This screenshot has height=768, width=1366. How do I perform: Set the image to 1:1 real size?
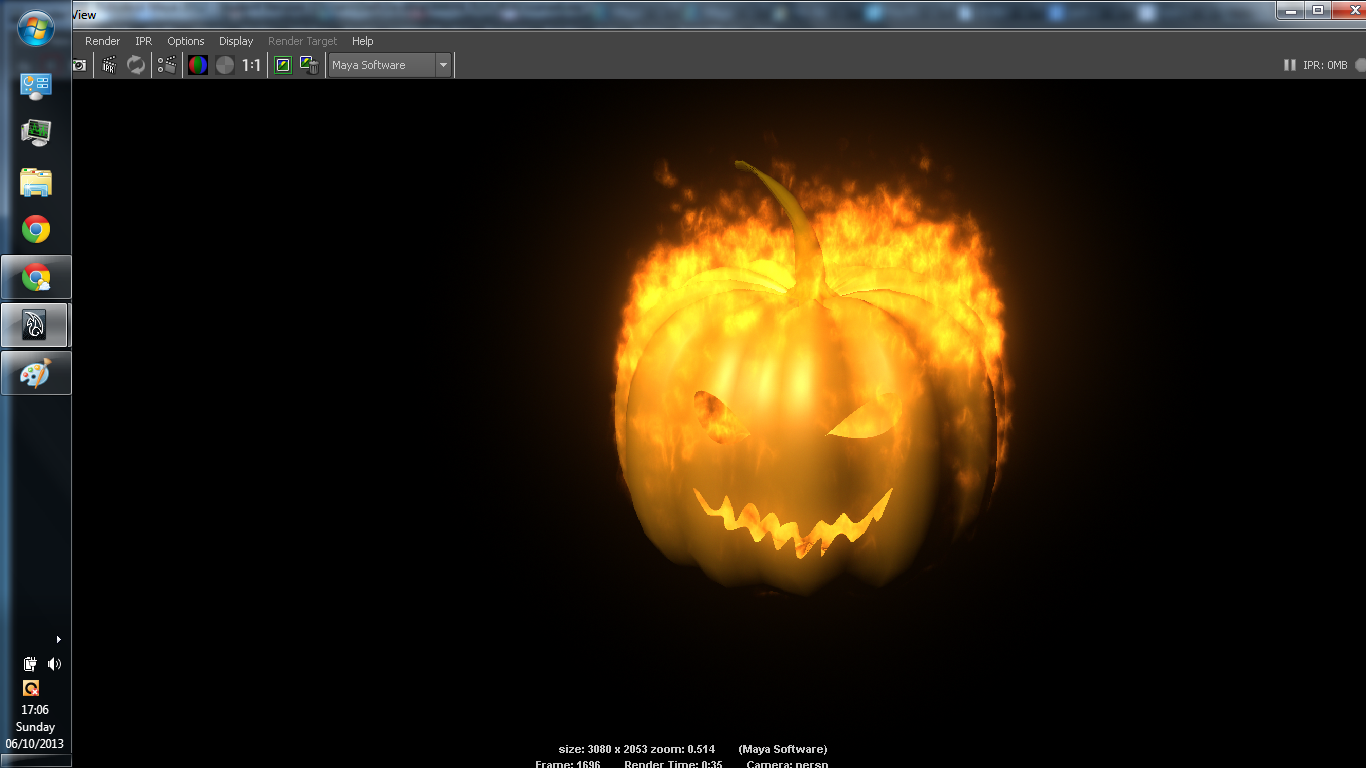251,65
